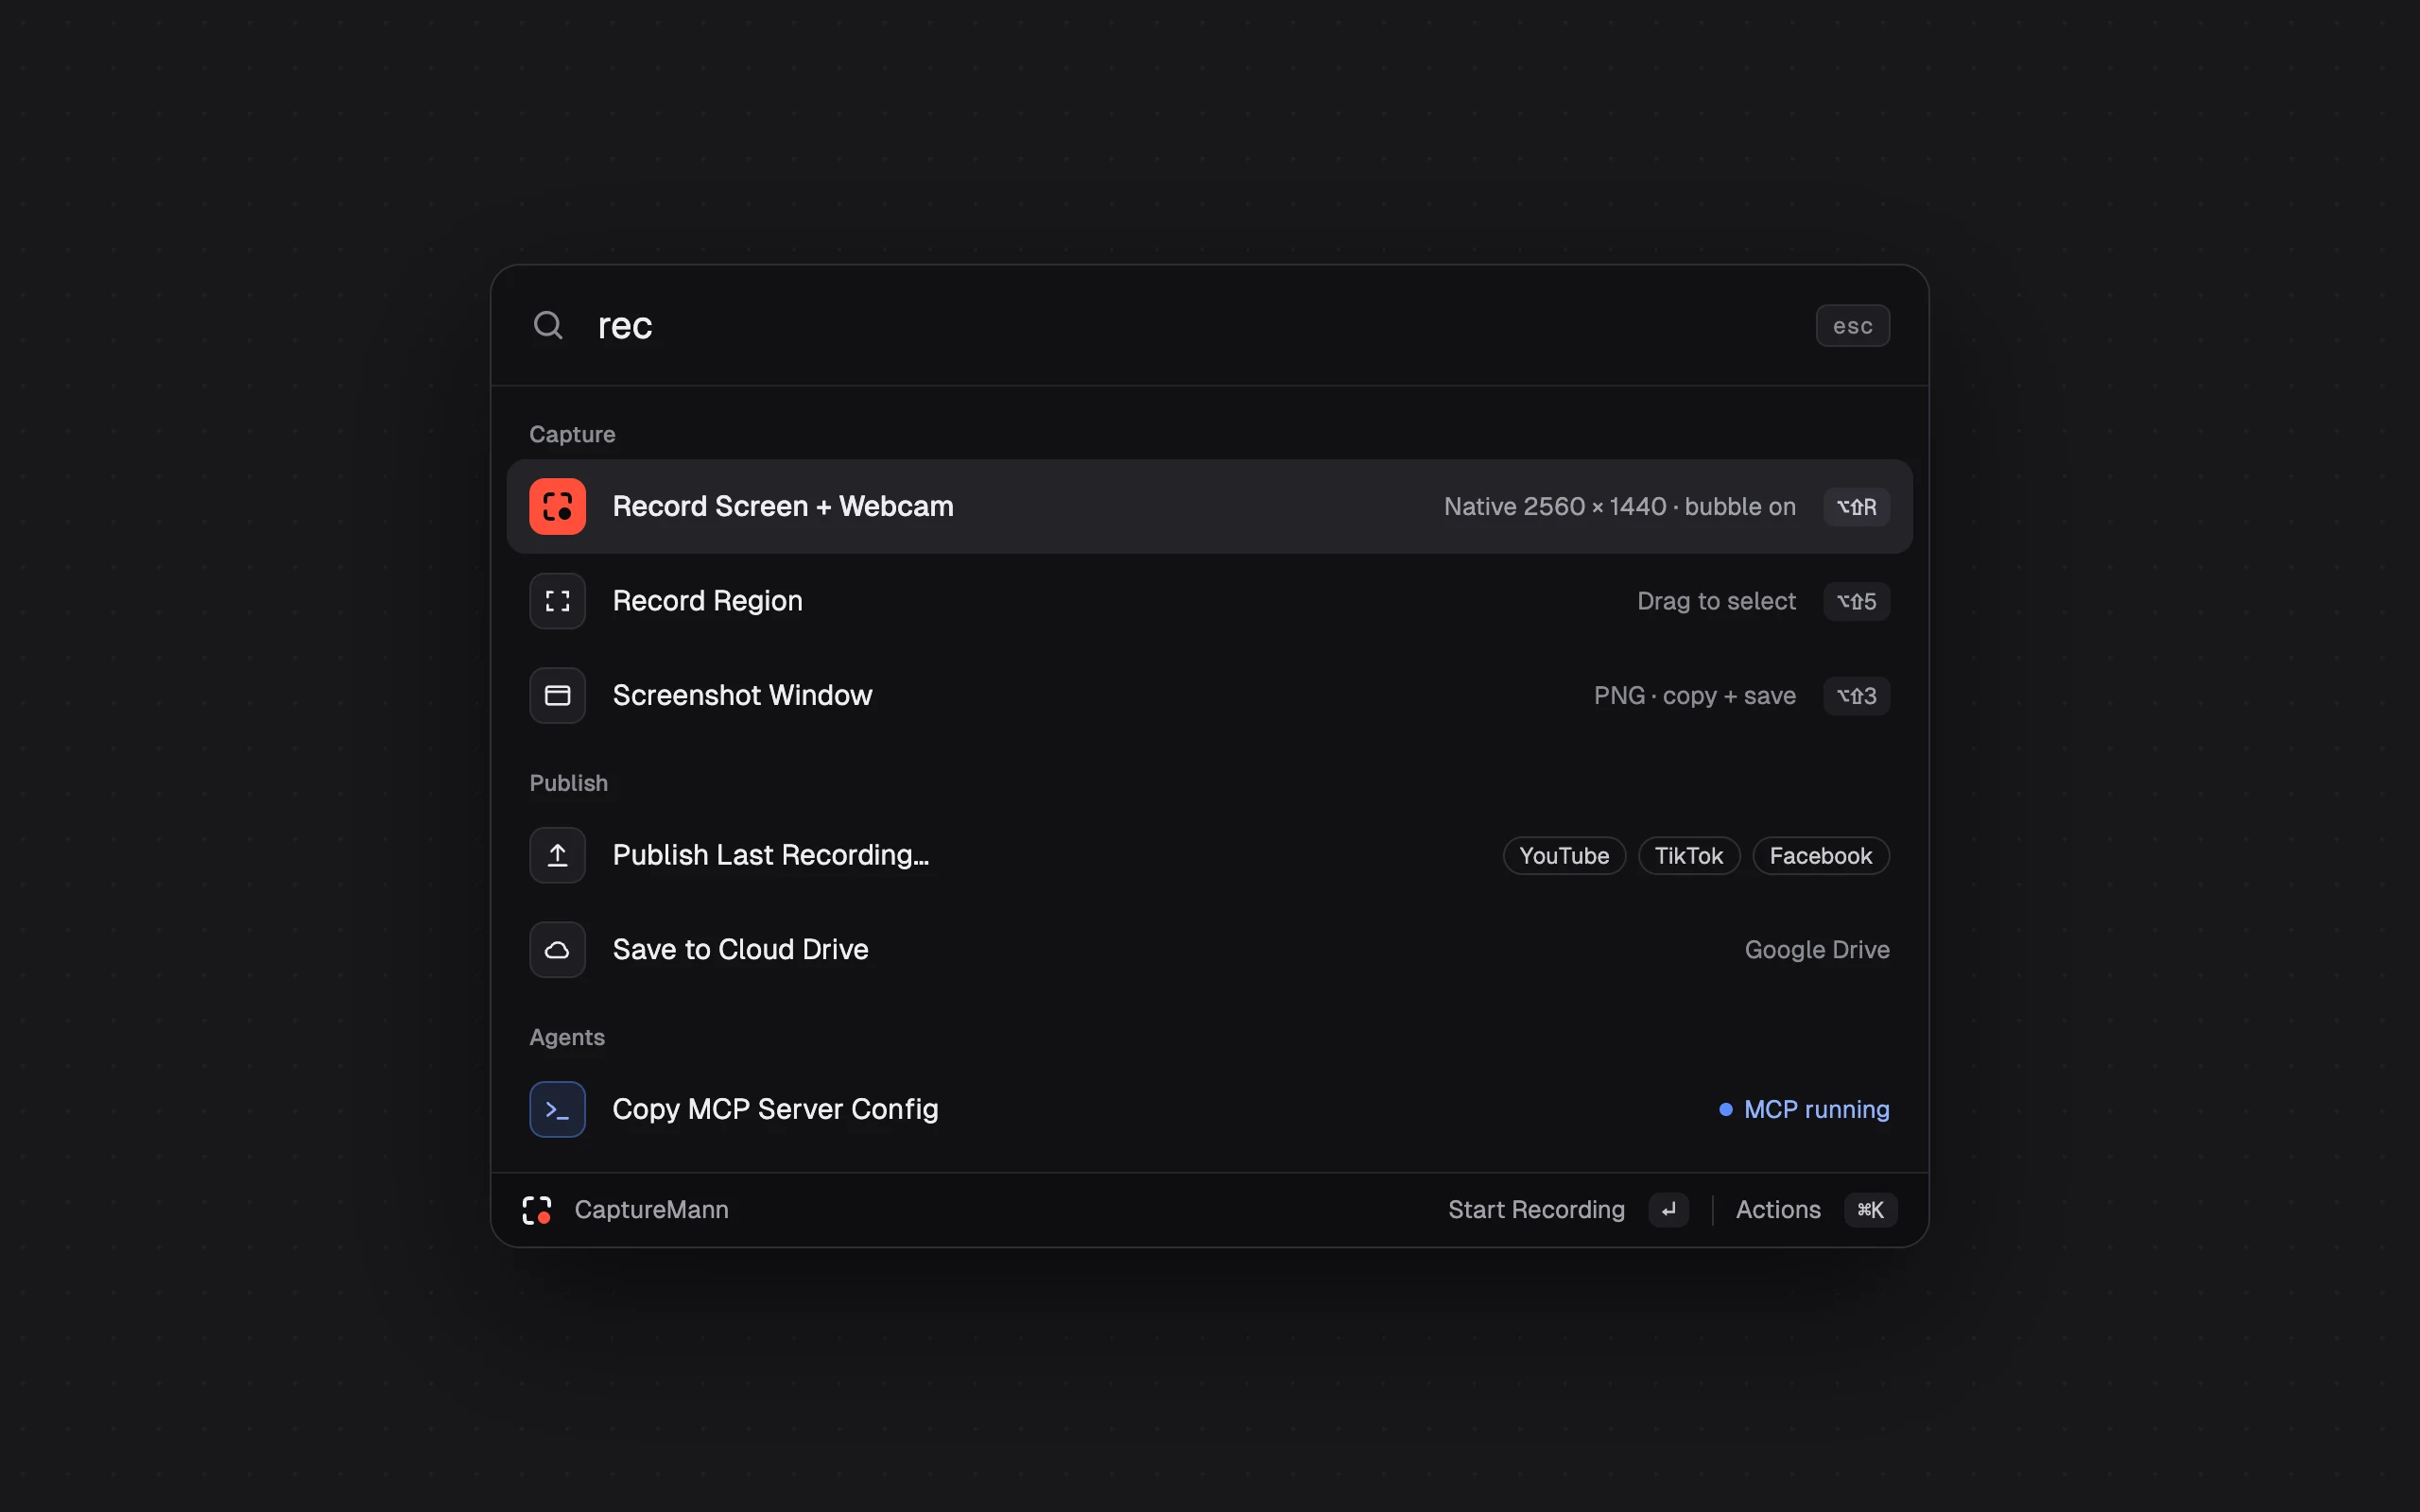Click the CaptureMann name in footer
Viewport: 2420px width, 1512px height.
click(x=651, y=1210)
